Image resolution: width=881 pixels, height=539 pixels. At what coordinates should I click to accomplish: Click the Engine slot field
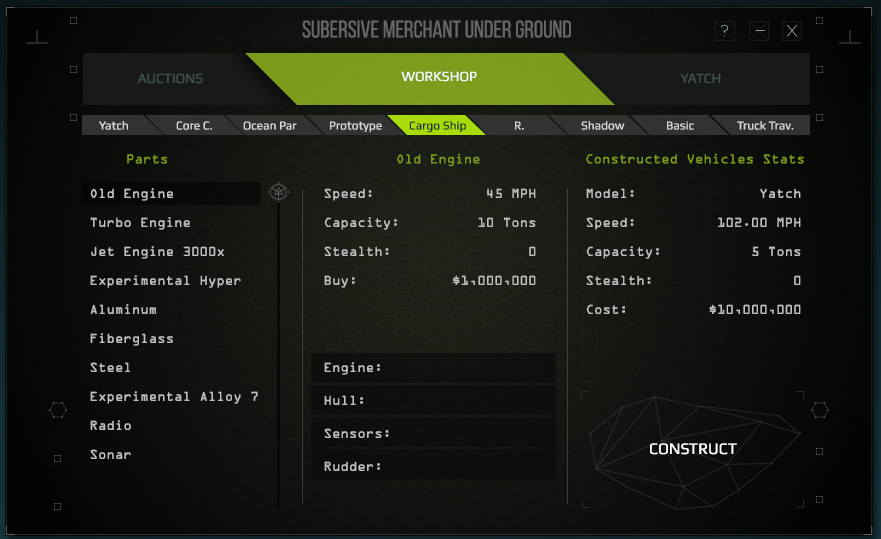click(x=433, y=368)
